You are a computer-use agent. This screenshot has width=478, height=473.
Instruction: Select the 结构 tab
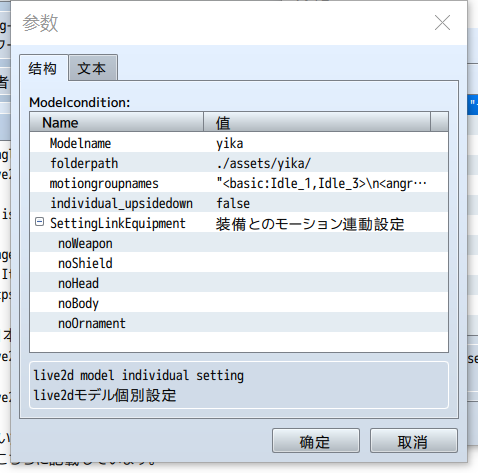(43, 69)
